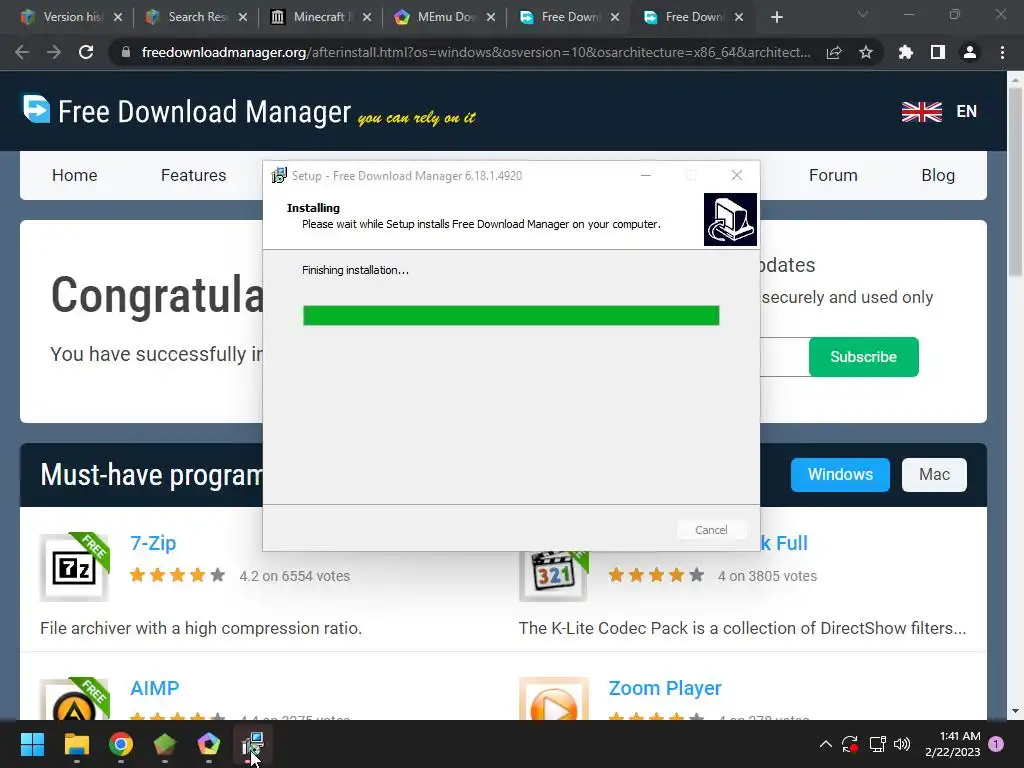Click the setup installer taskbar icon
Viewport: 1024px width, 768px height.
(x=252, y=744)
